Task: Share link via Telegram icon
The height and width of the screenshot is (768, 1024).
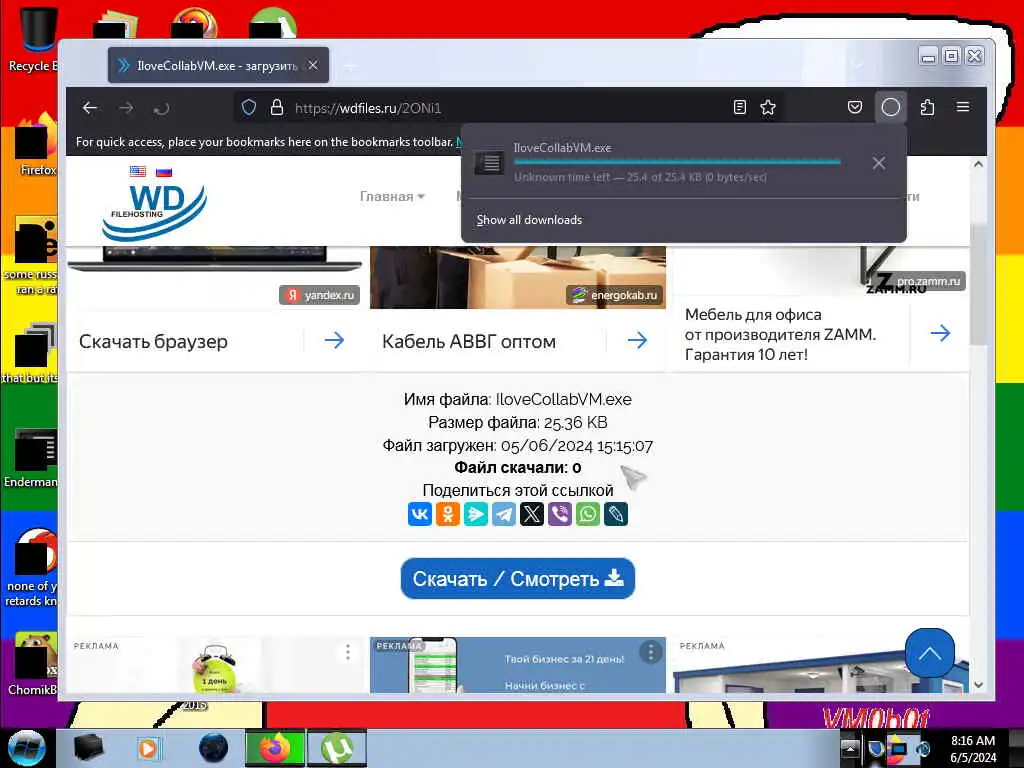Action: [x=504, y=514]
